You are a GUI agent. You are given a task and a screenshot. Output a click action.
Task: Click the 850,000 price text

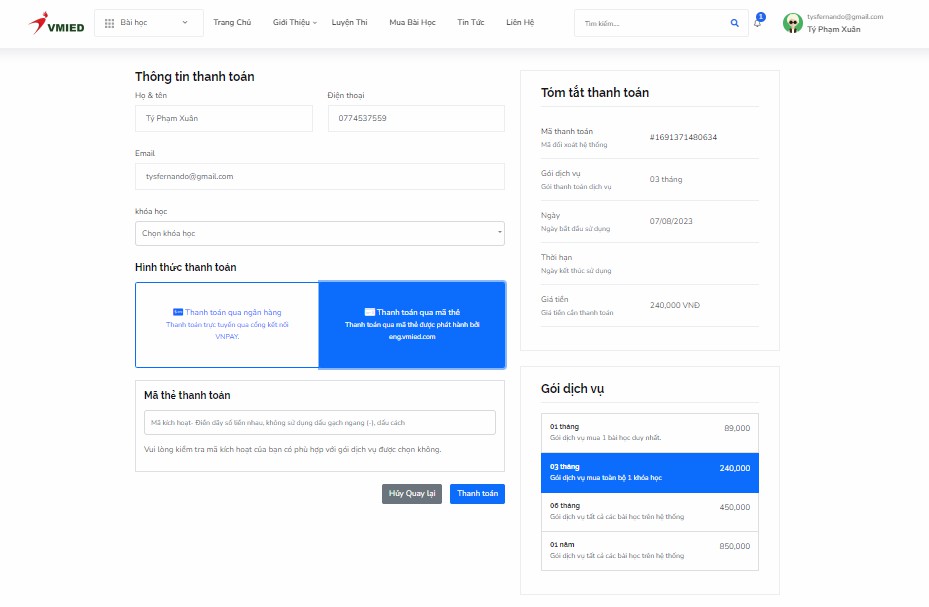point(735,546)
